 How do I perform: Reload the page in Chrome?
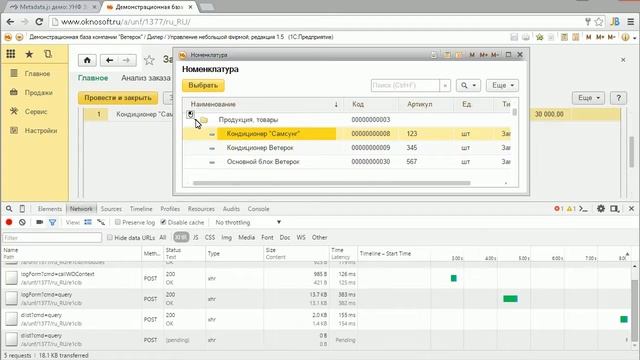coord(39,22)
